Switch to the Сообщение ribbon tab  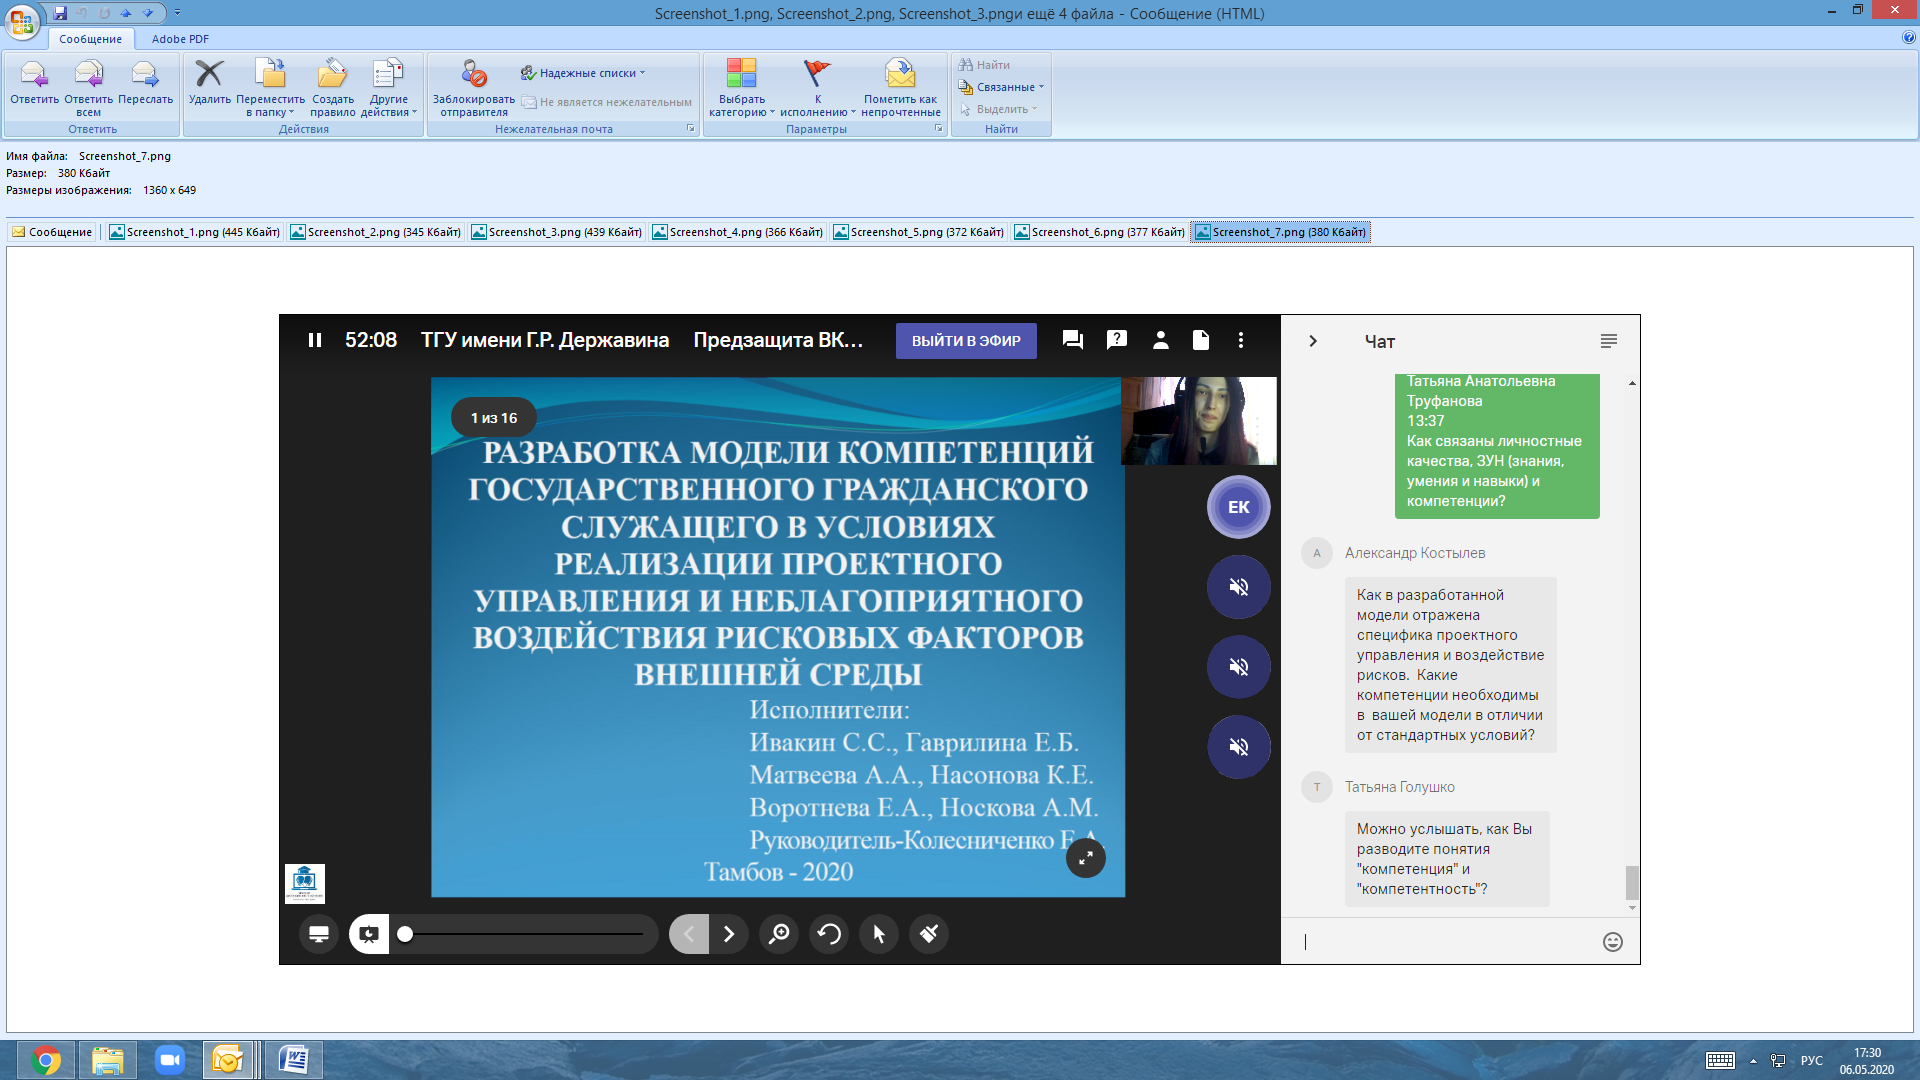click(x=90, y=39)
